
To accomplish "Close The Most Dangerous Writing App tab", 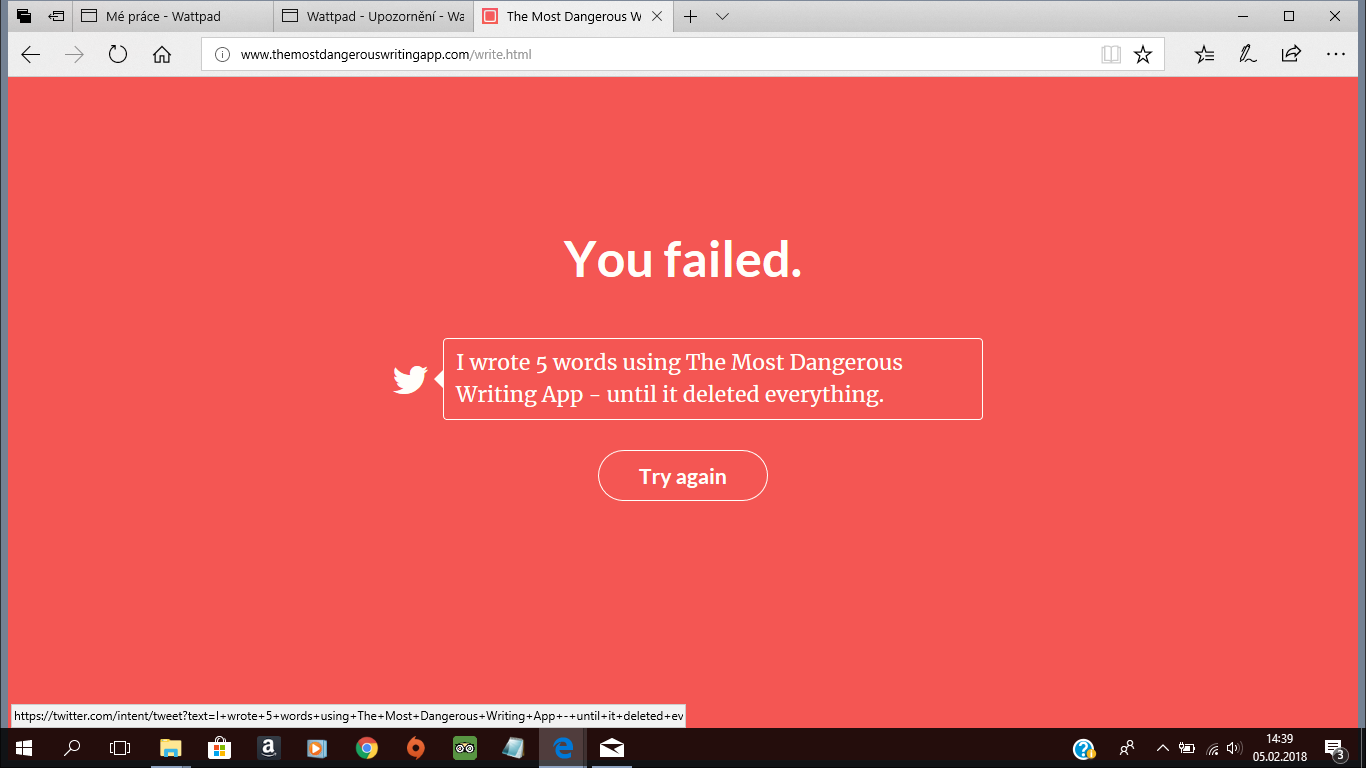I will (658, 16).
